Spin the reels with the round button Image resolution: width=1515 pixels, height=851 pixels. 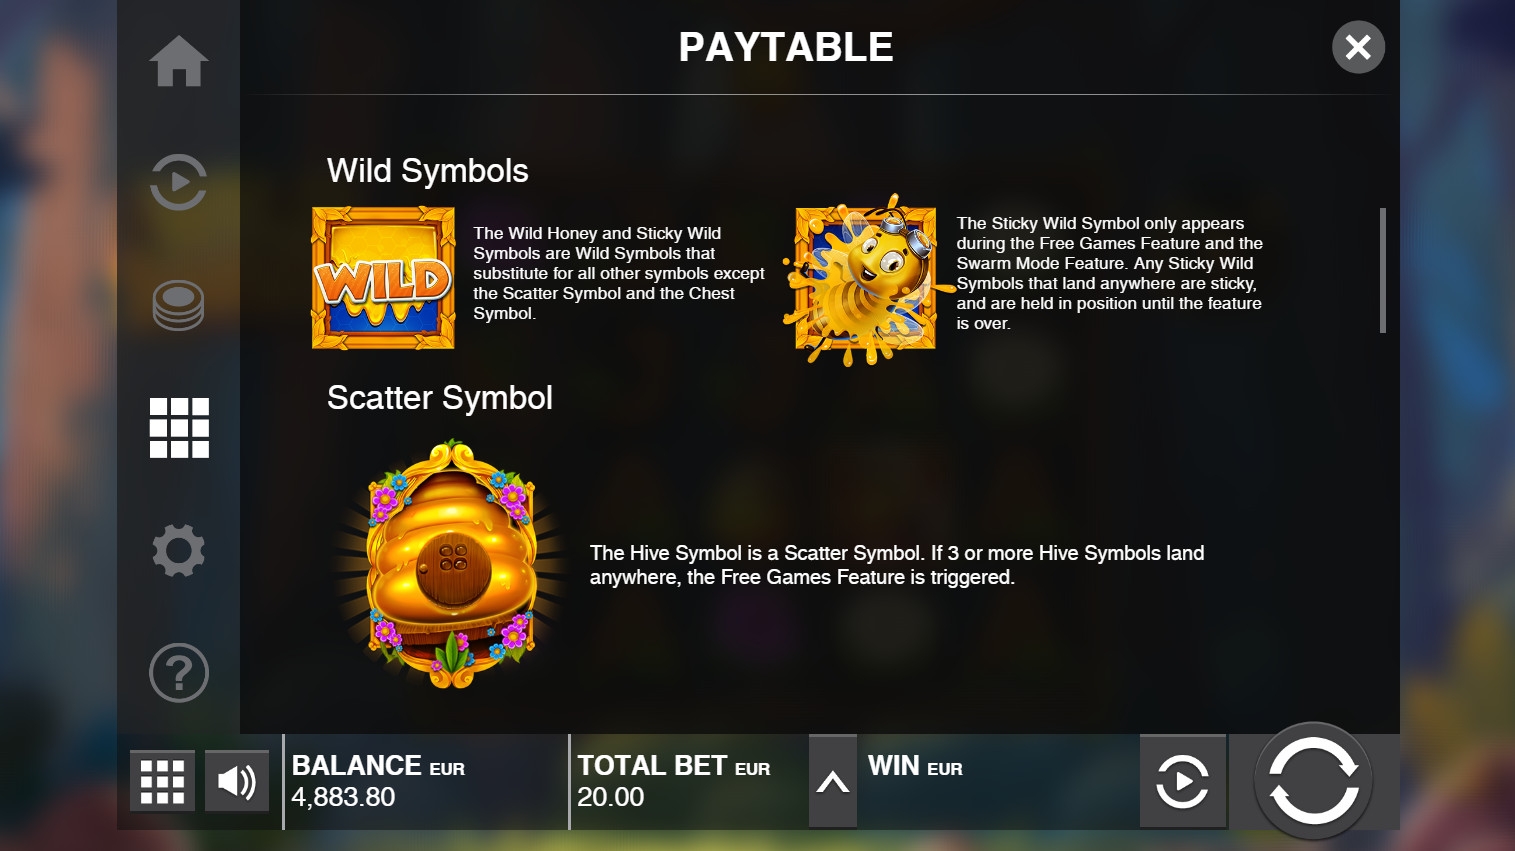[x=1313, y=781]
